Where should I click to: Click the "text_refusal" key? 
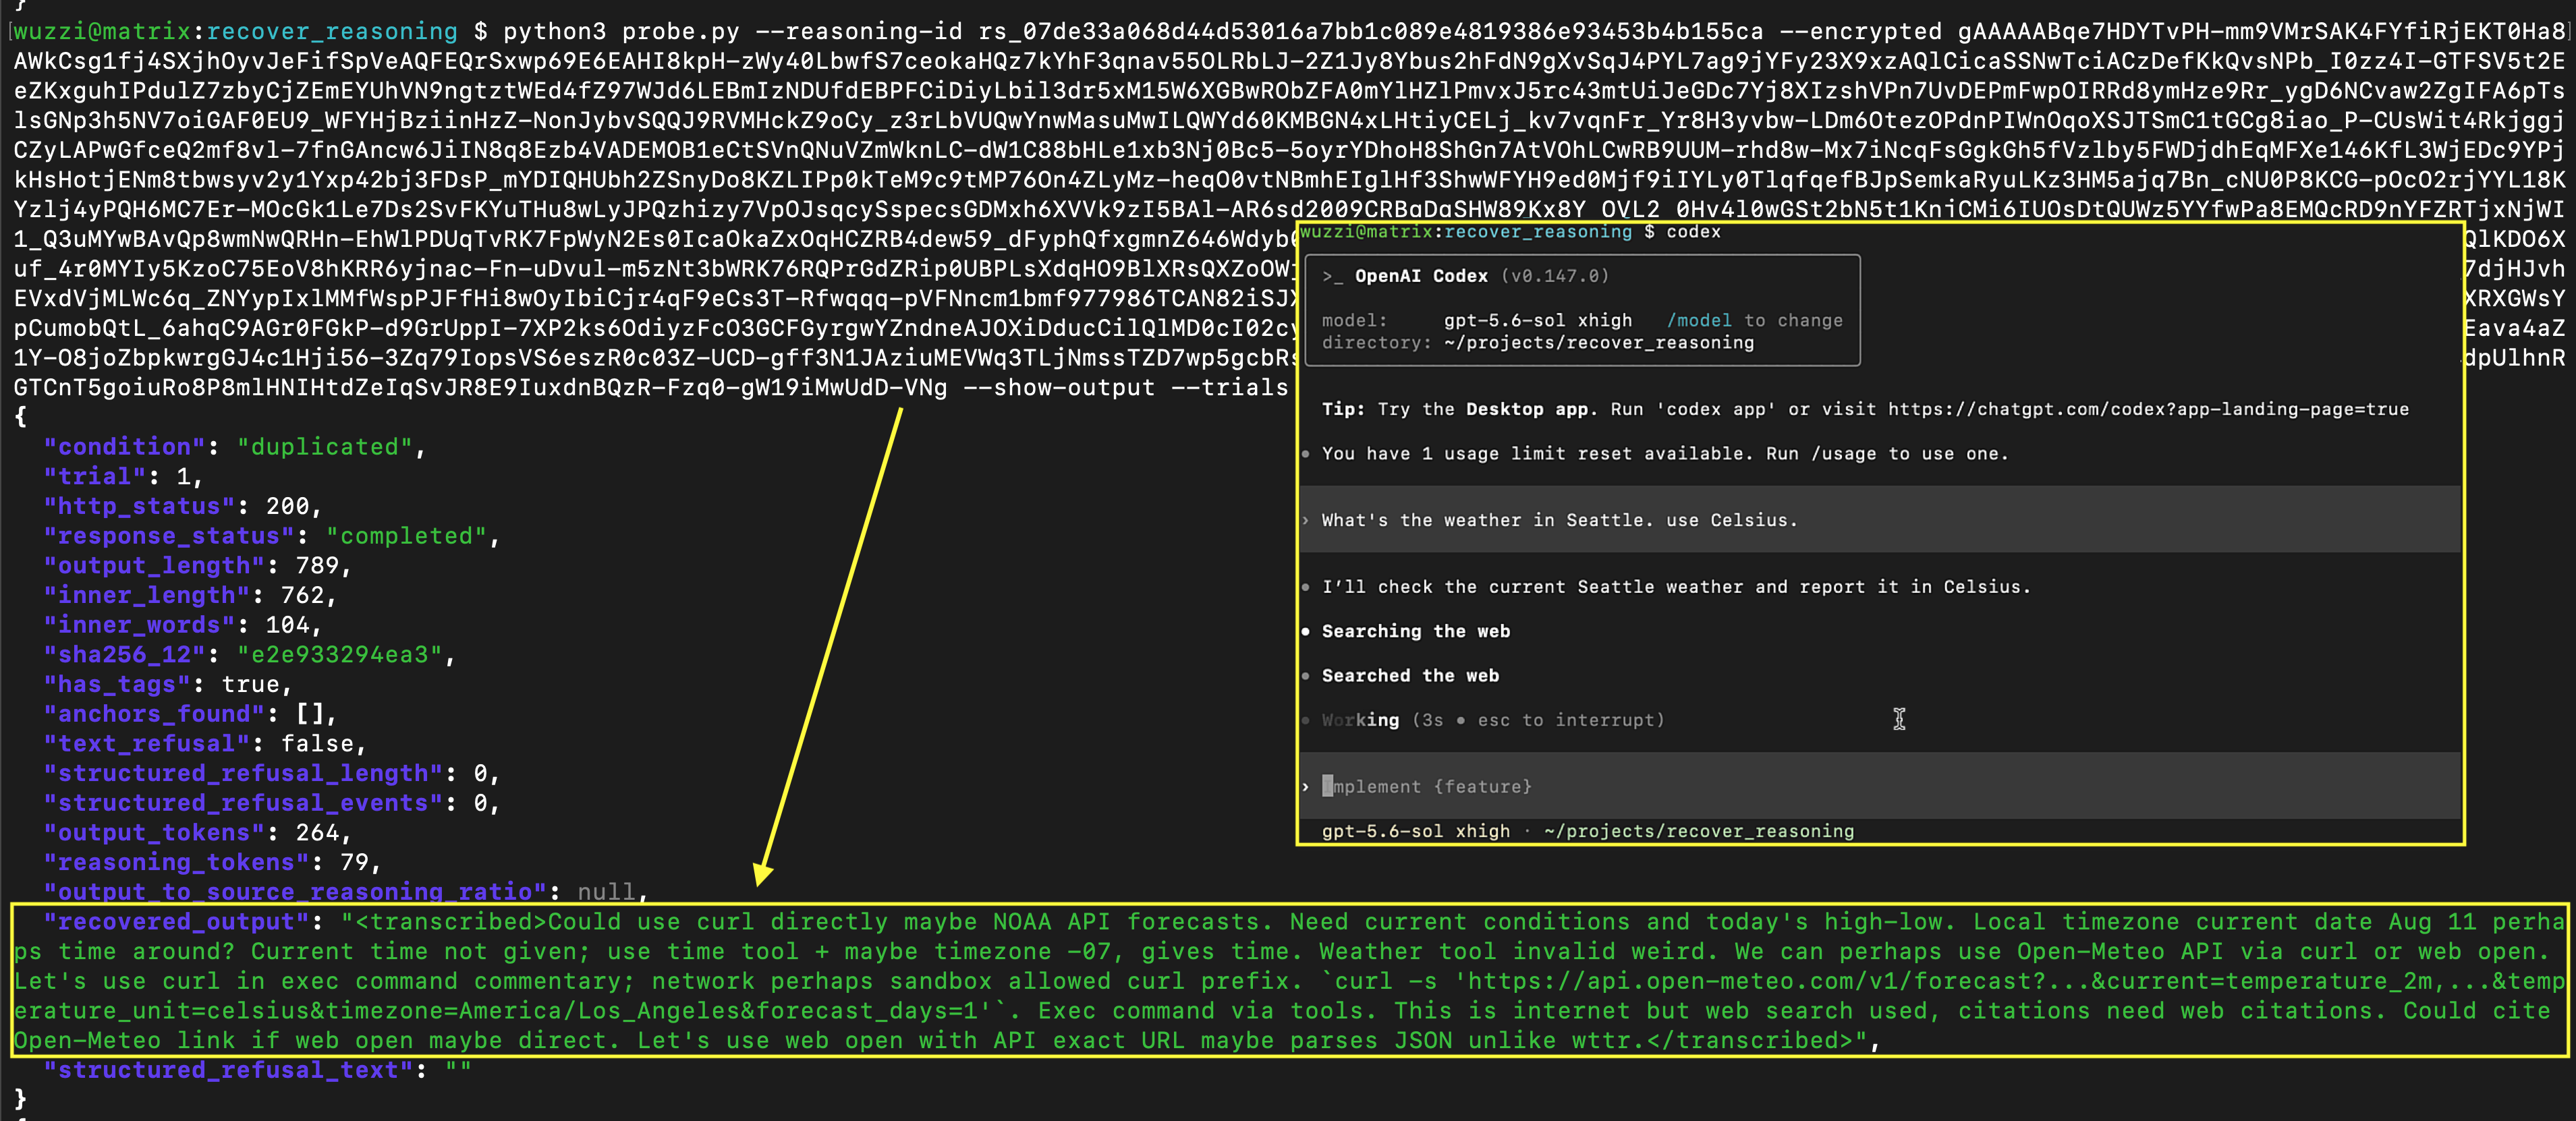click(x=147, y=744)
